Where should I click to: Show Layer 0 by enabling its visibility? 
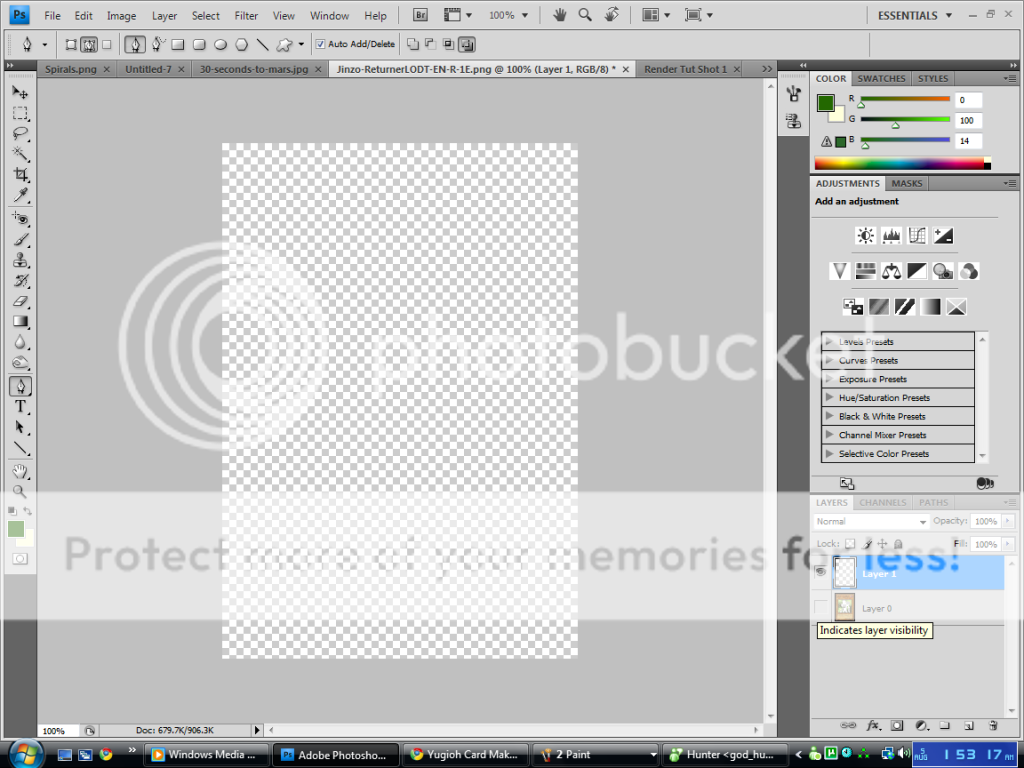coord(820,607)
